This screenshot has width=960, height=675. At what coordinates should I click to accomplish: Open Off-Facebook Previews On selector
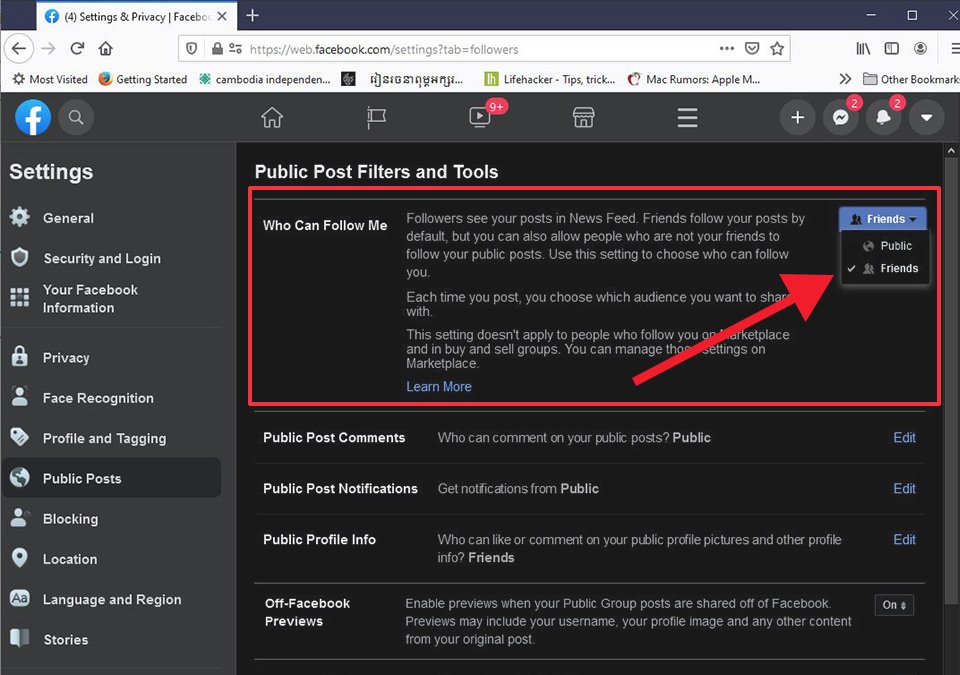click(x=894, y=605)
